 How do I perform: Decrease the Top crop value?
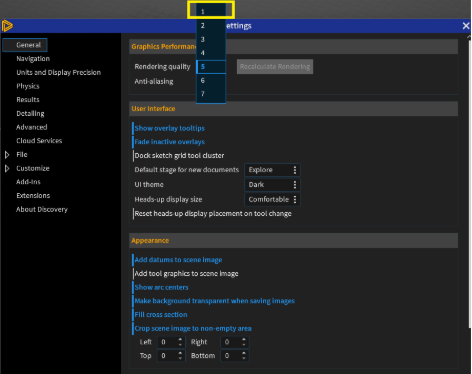tap(180, 359)
